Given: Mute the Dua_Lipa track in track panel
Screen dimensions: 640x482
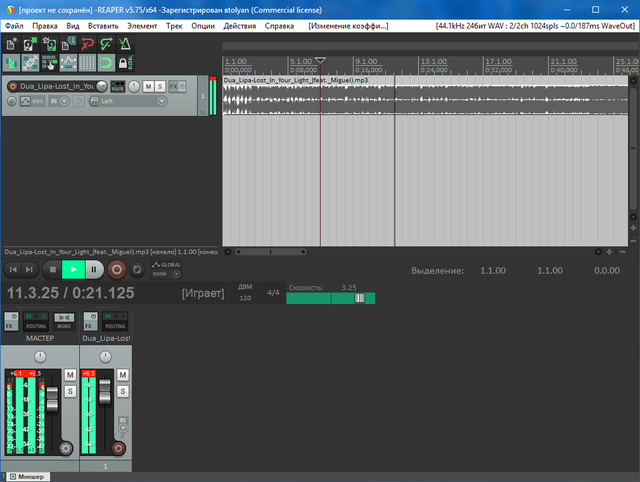Looking at the screenshot, I should (147, 87).
